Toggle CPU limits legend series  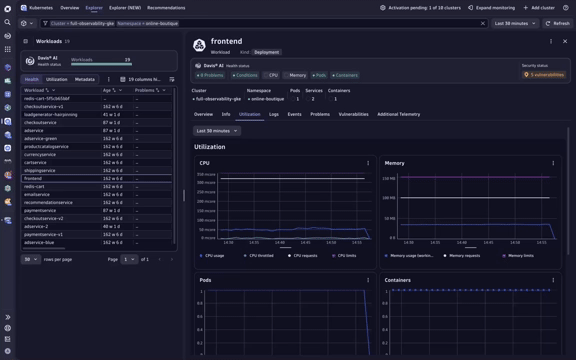point(344,256)
